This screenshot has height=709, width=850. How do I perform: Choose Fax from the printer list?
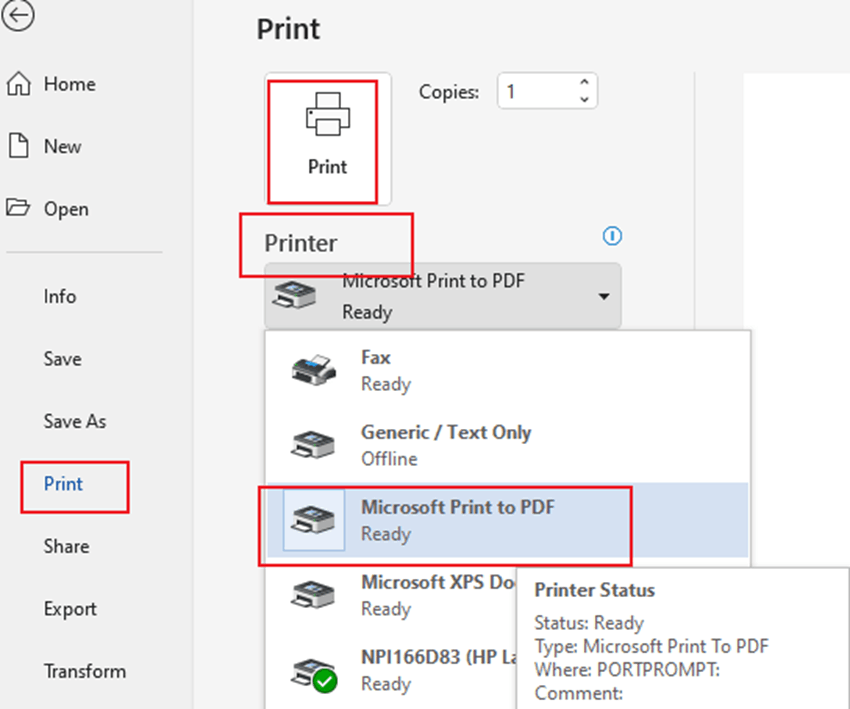508,370
